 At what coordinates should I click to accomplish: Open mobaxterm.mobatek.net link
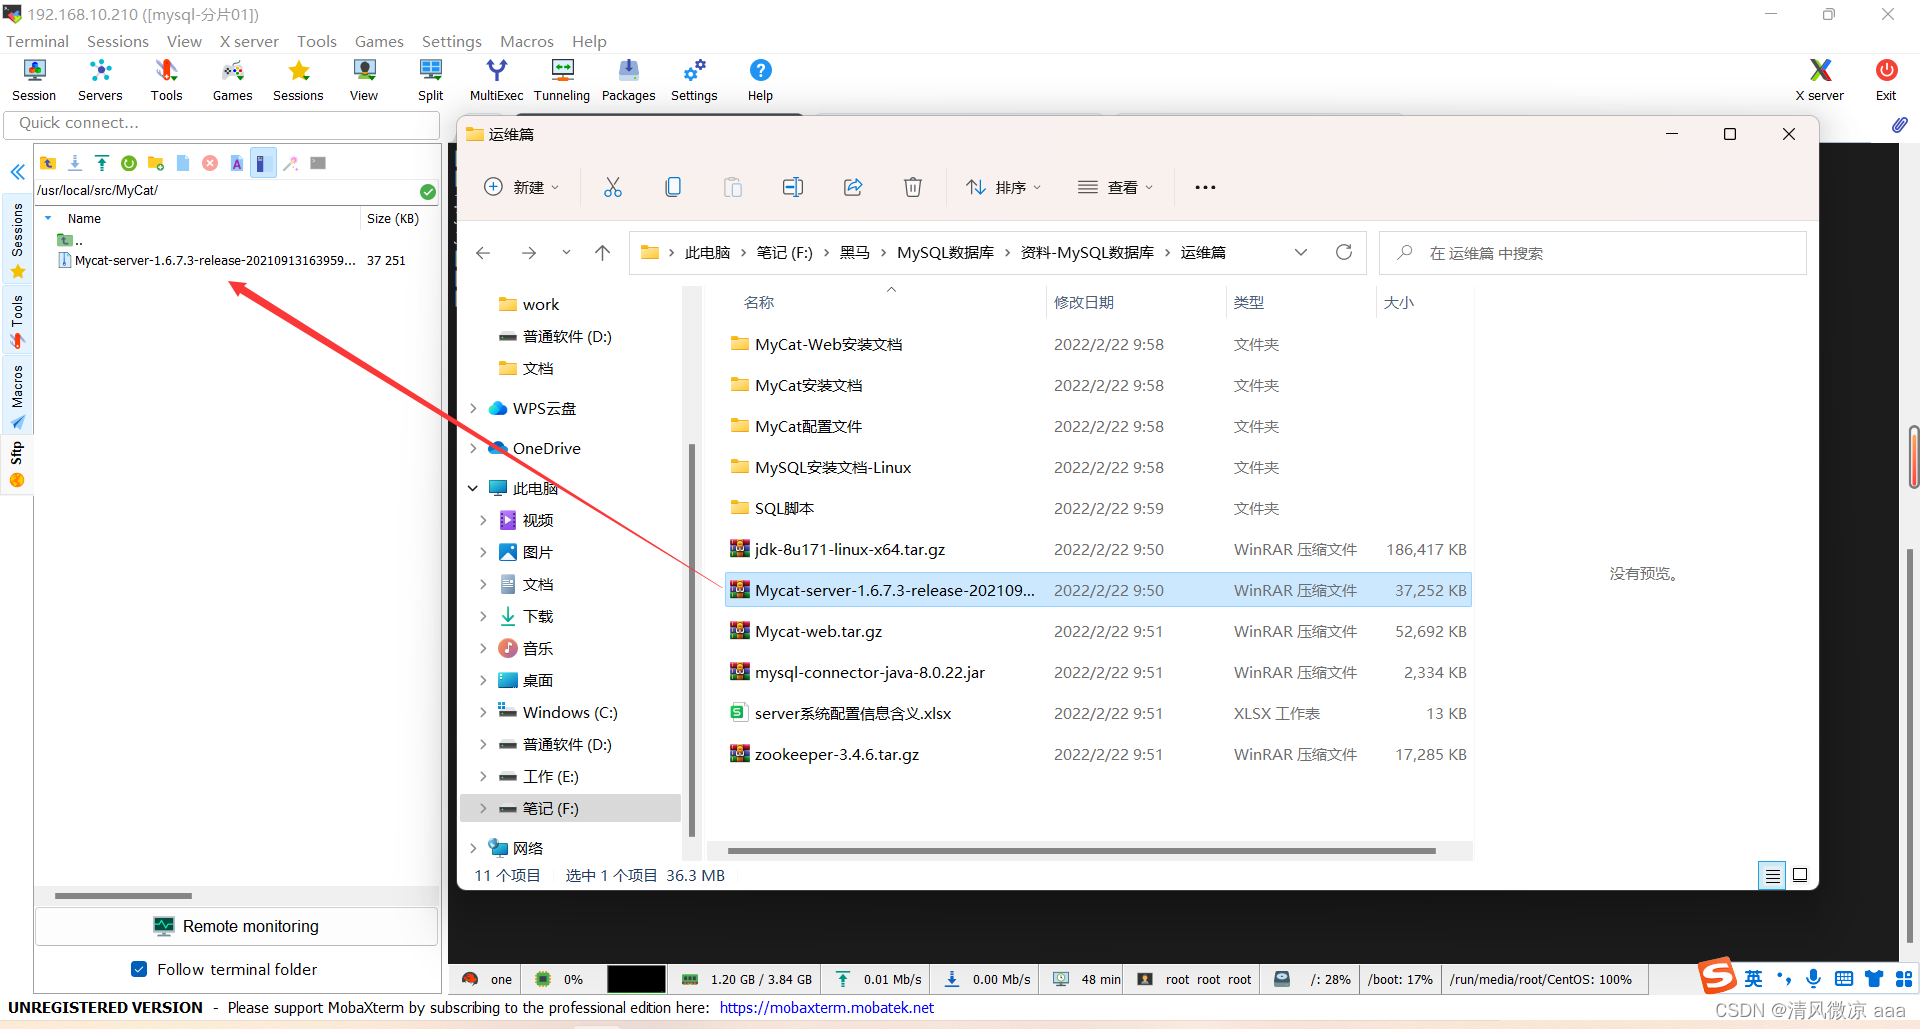pyautogui.click(x=827, y=1007)
